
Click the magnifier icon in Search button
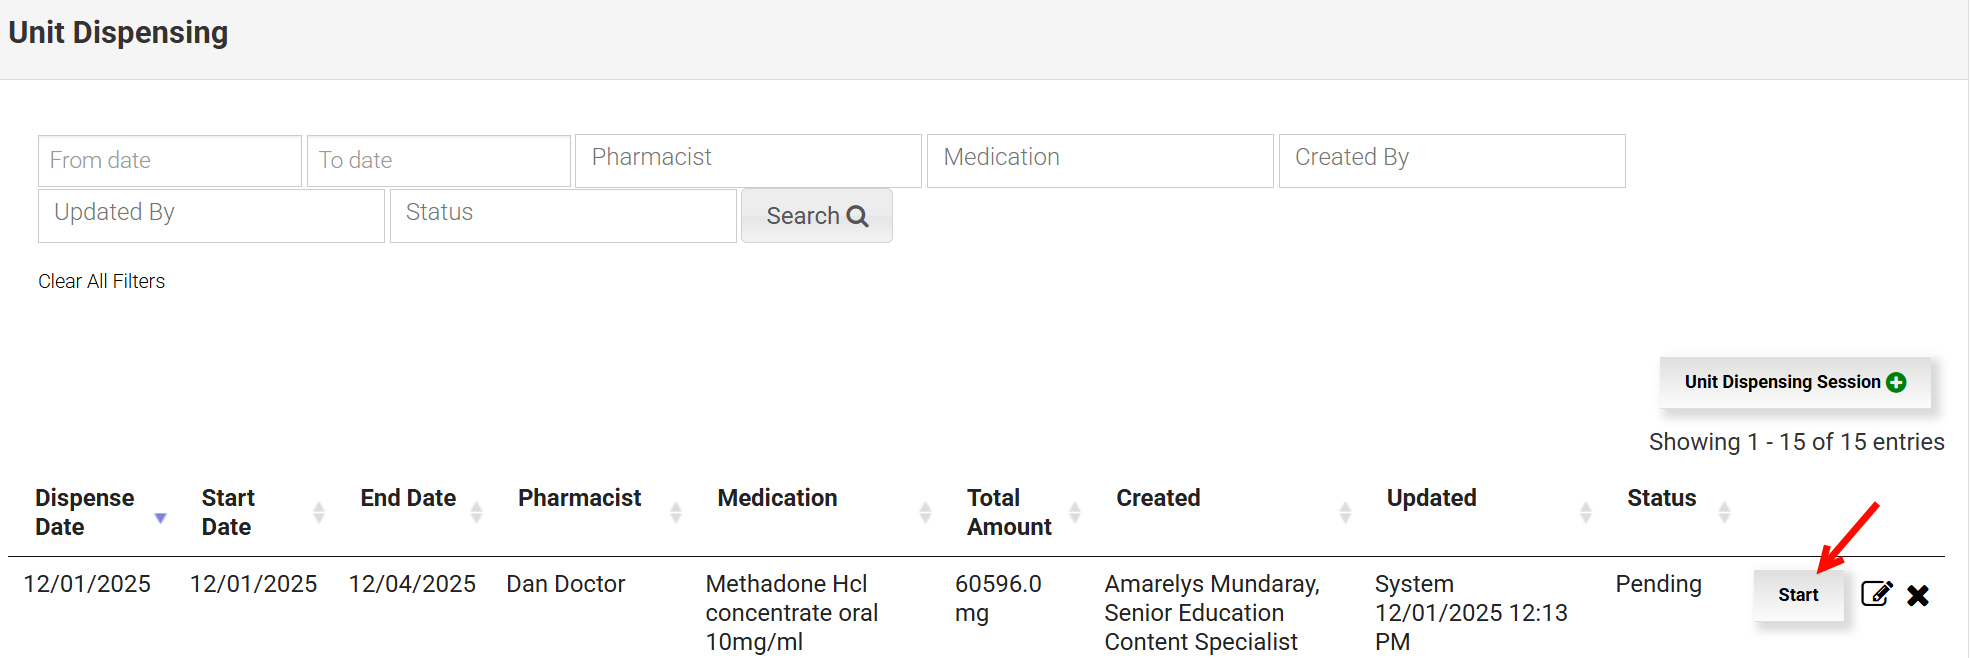click(x=857, y=216)
